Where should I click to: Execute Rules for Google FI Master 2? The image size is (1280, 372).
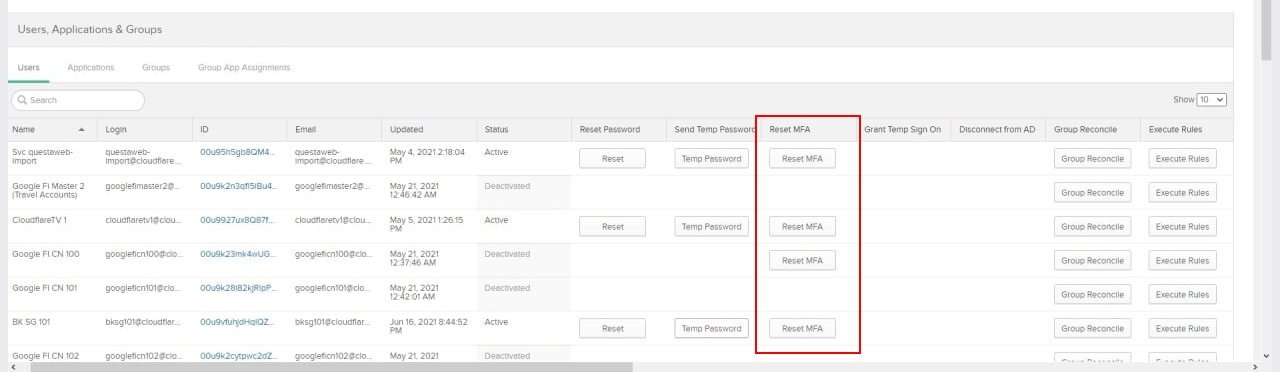(1183, 193)
